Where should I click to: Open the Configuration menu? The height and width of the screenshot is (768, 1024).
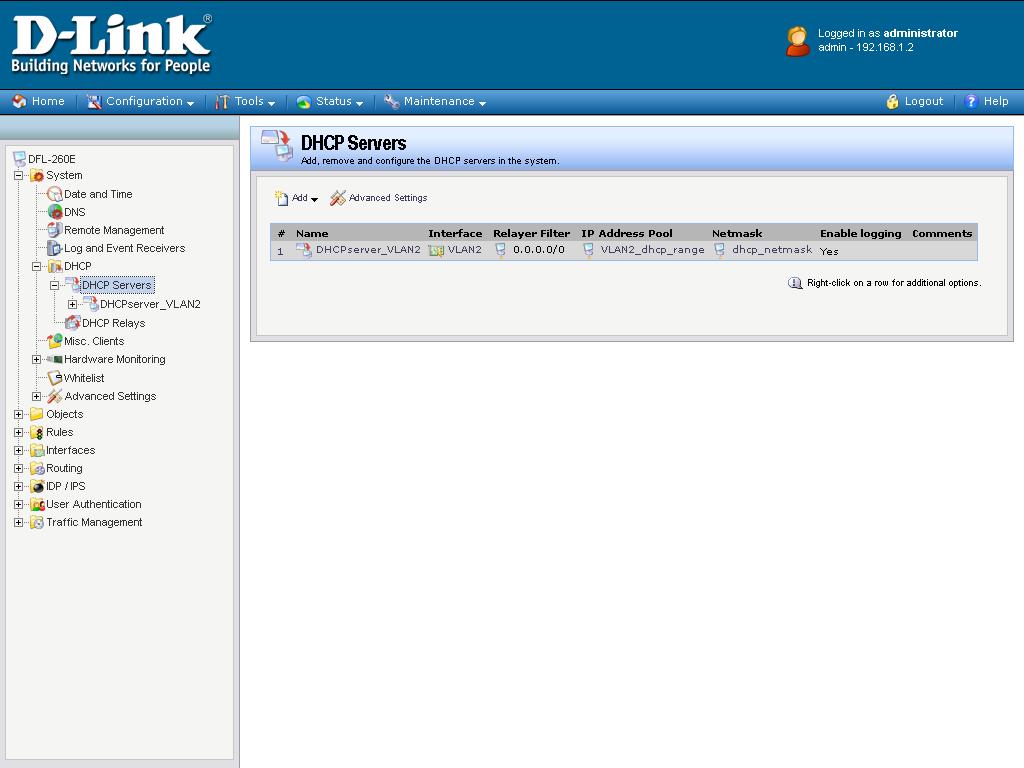(x=140, y=101)
